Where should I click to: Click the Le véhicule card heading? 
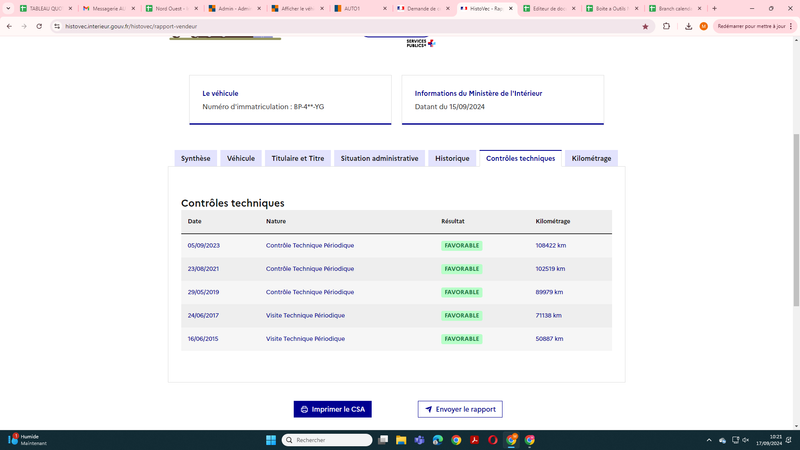pyautogui.click(x=220, y=93)
